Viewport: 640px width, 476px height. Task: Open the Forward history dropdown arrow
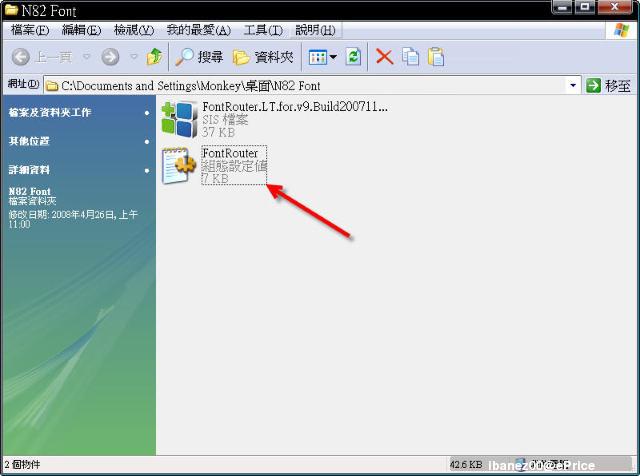[x=134, y=57]
